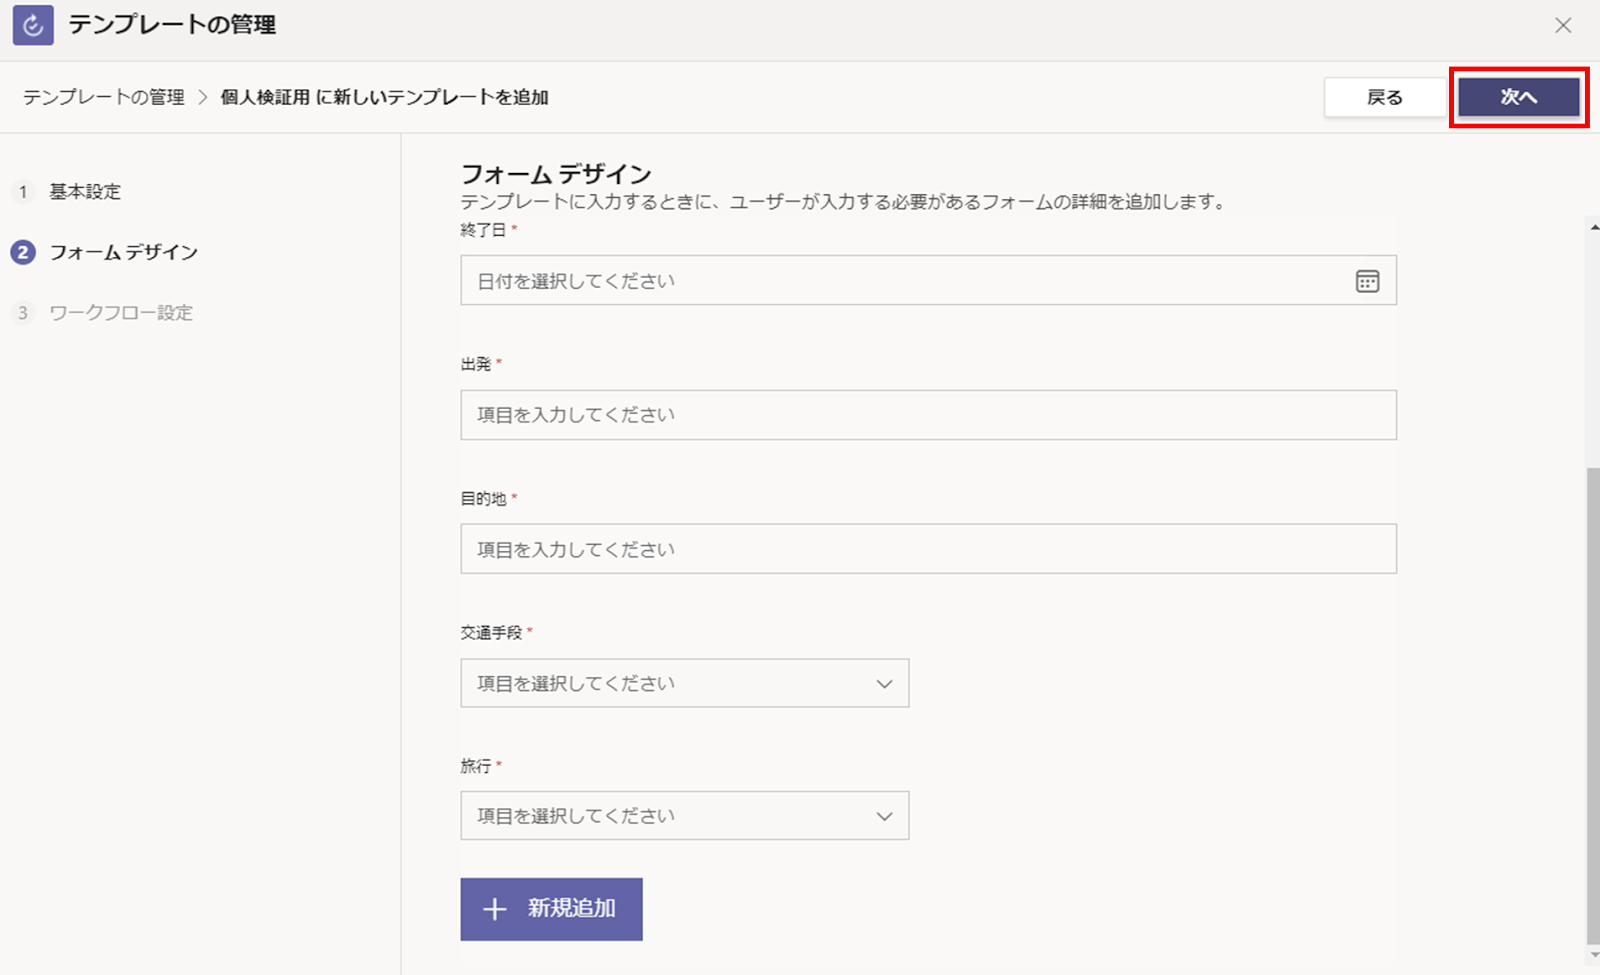Open the 終了日 date selection field
This screenshot has width=1600, height=975.
coord(900,281)
